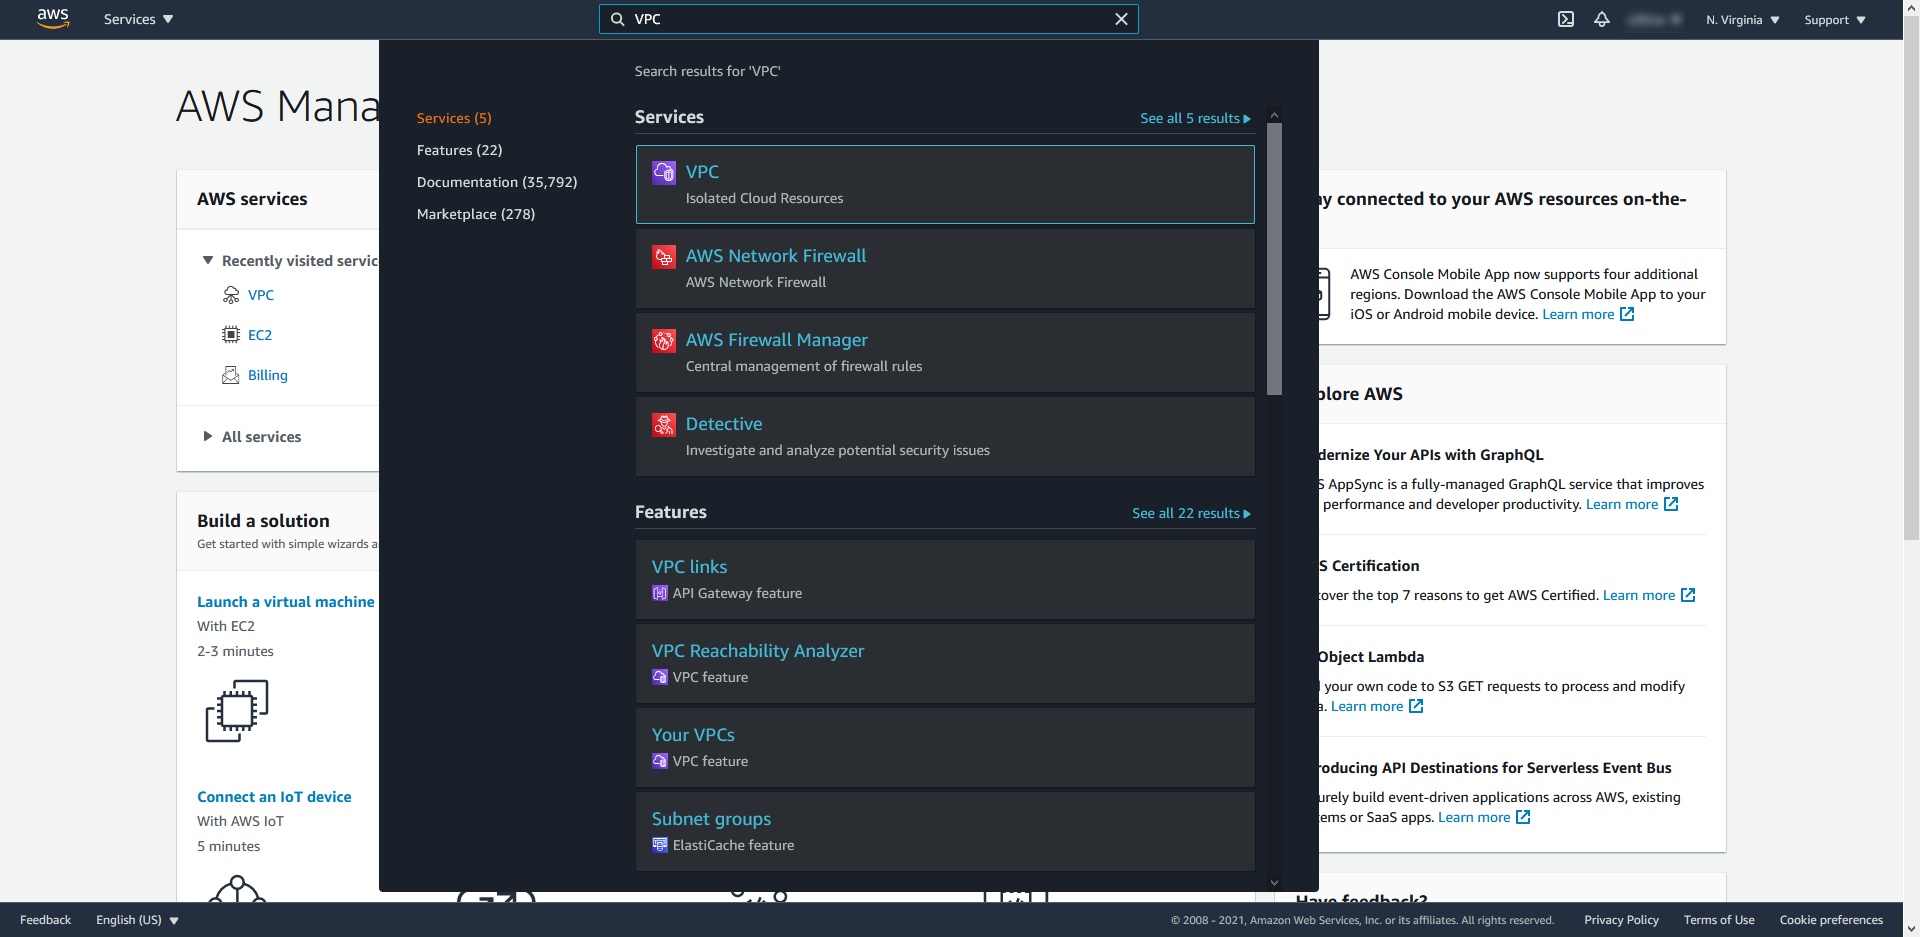The height and width of the screenshot is (937, 1920).
Task: Open AWS Network Firewall service result
Action: [945, 268]
